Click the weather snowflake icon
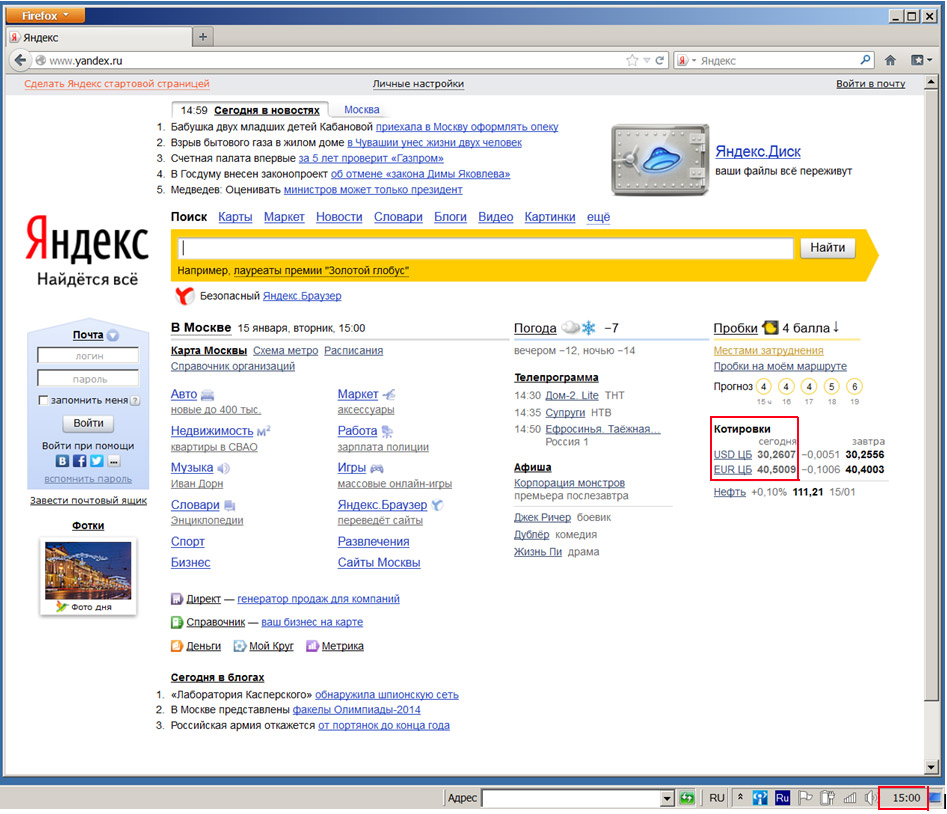Image resolution: width=947 pixels, height=814 pixels. click(x=588, y=328)
